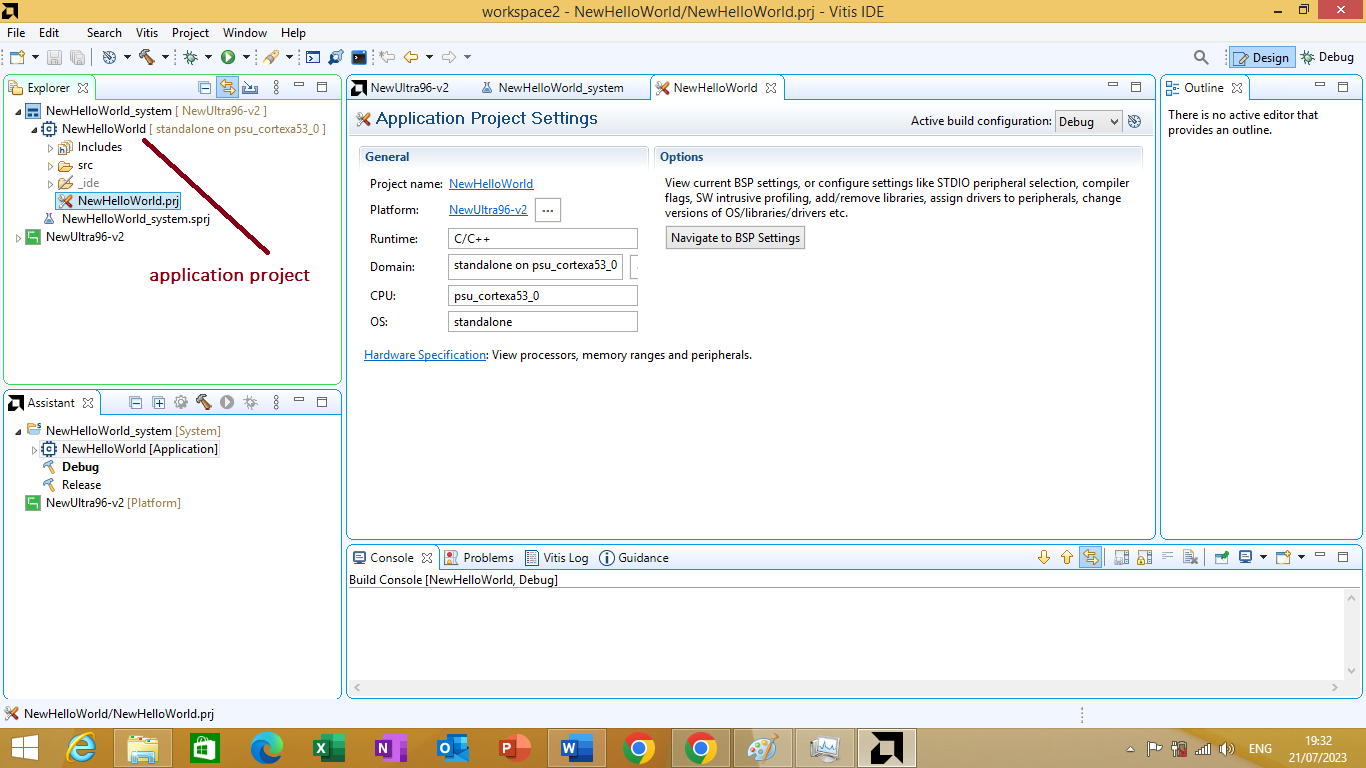This screenshot has width=1366, height=768.
Task: Click the build configurations manage icon in toolbar
Action: (109, 57)
